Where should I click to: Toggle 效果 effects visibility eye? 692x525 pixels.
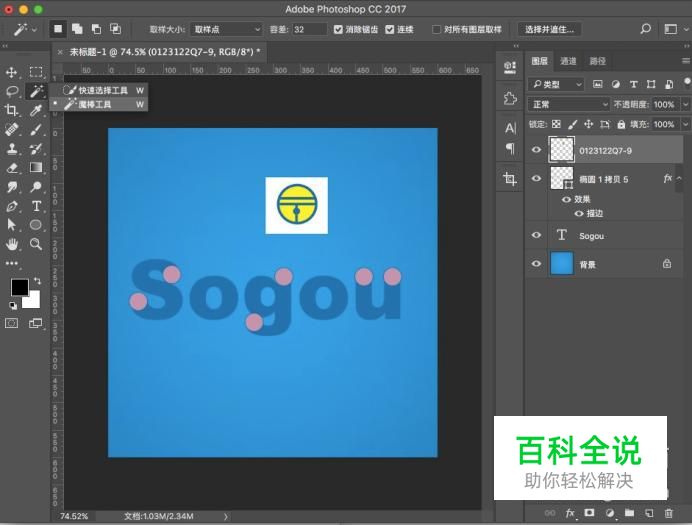[566, 199]
